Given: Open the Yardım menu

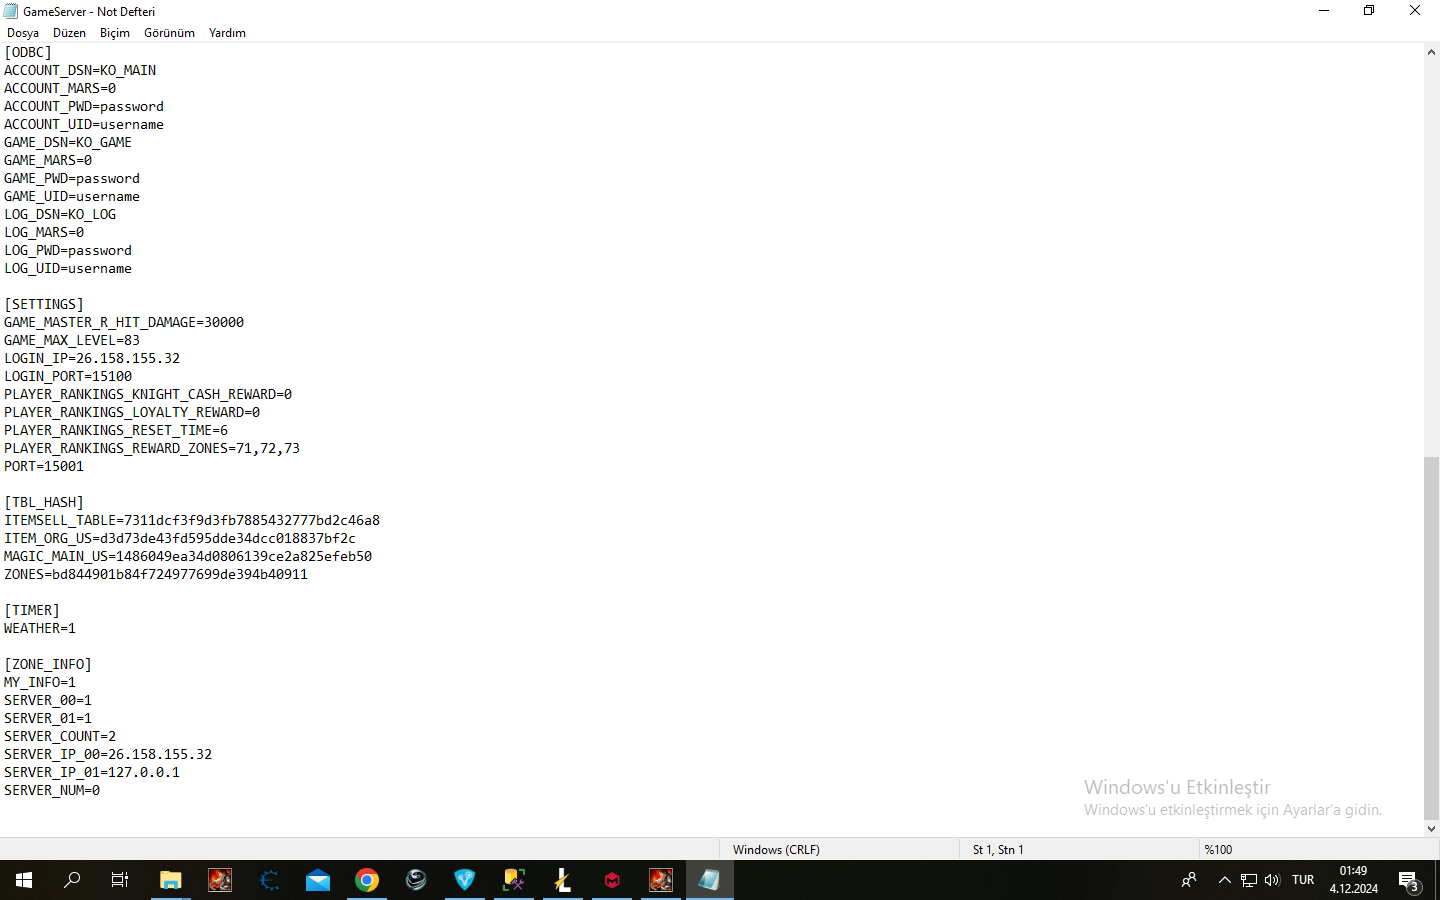Looking at the screenshot, I should (x=227, y=33).
